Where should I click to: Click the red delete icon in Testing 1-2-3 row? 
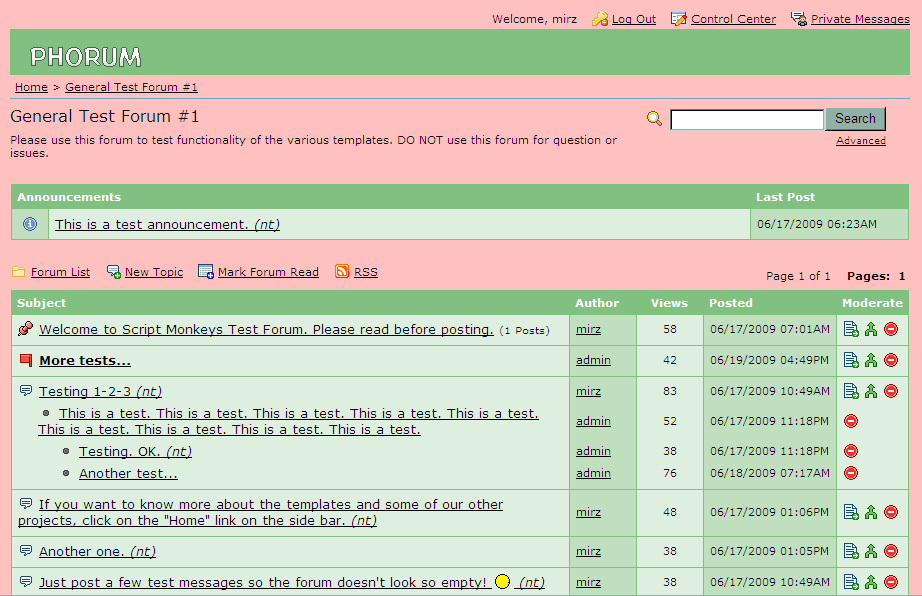pos(891,391)
